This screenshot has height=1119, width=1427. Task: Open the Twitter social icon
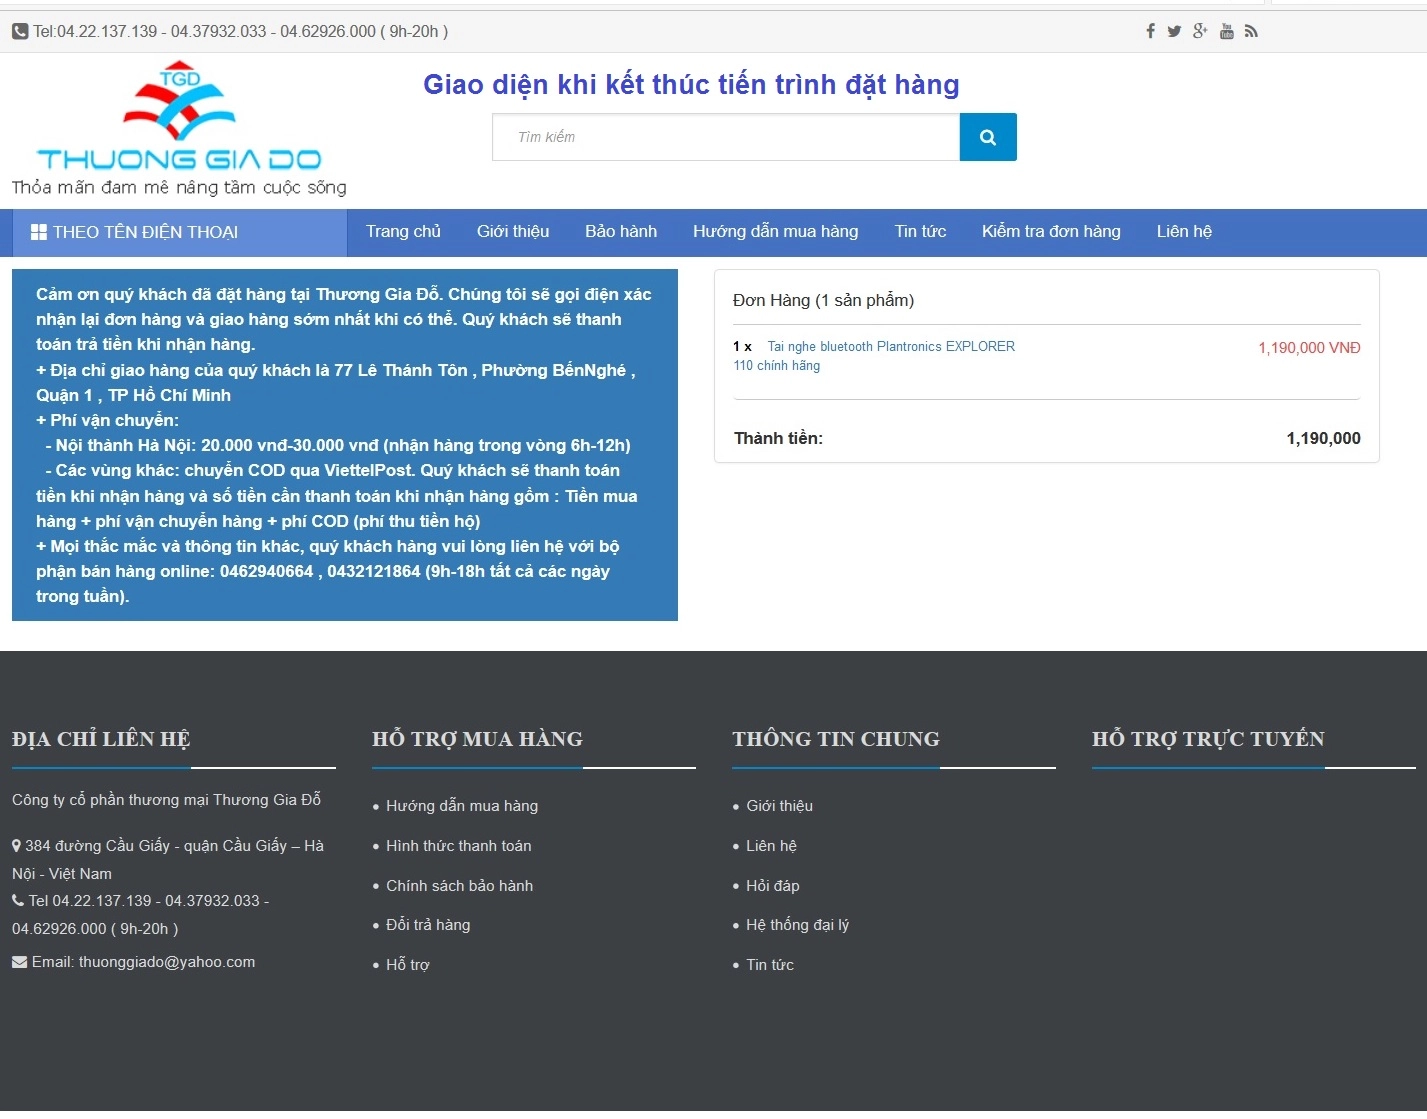click(1174, 31)
